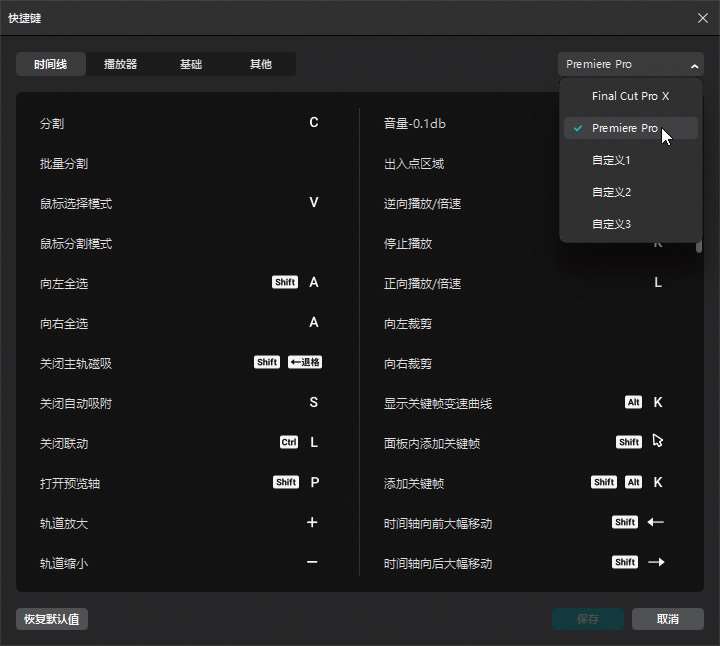Click left arrow icon for 时间轴向前大幅移动
The height and width of the screenshot is (646, 720).
656,523
